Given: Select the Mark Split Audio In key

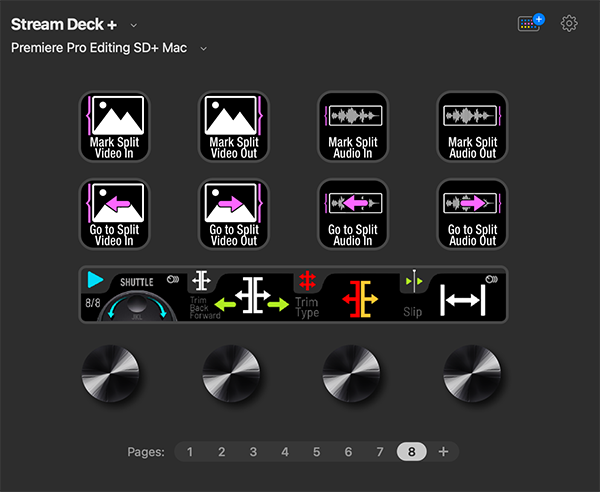Looking at the screenshot, I should click(x=353, y=127).
